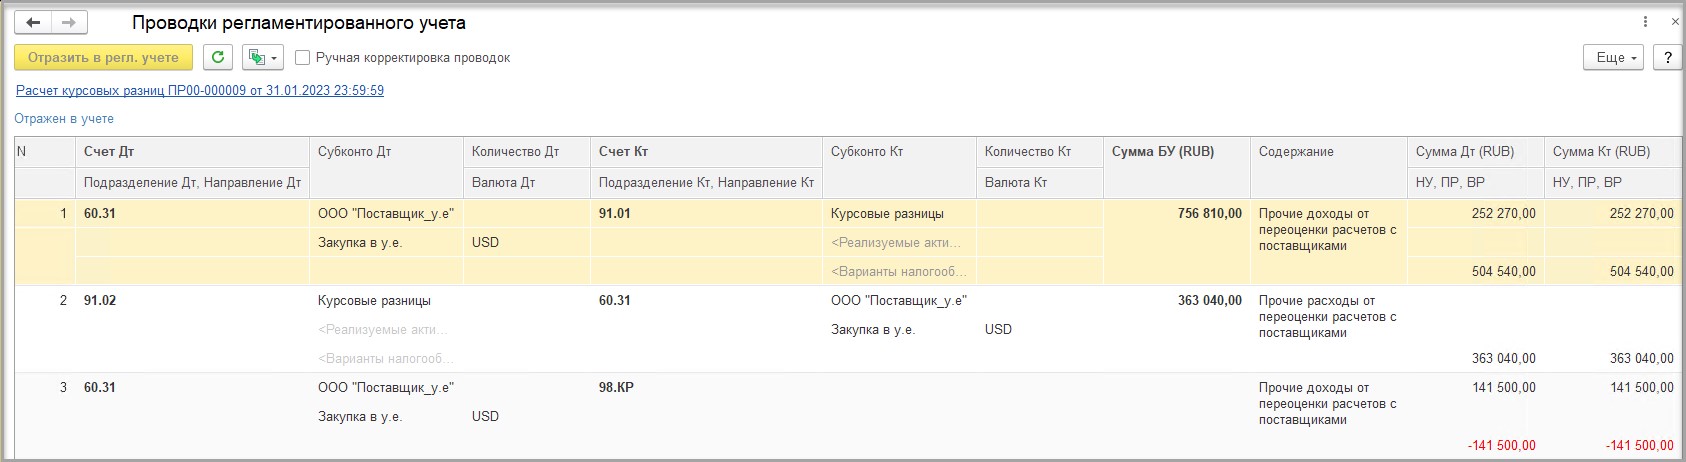This screenshot has height=462, width=1686.
Task: Click the 98.КР credit account cell
Action: click(616, 388)
